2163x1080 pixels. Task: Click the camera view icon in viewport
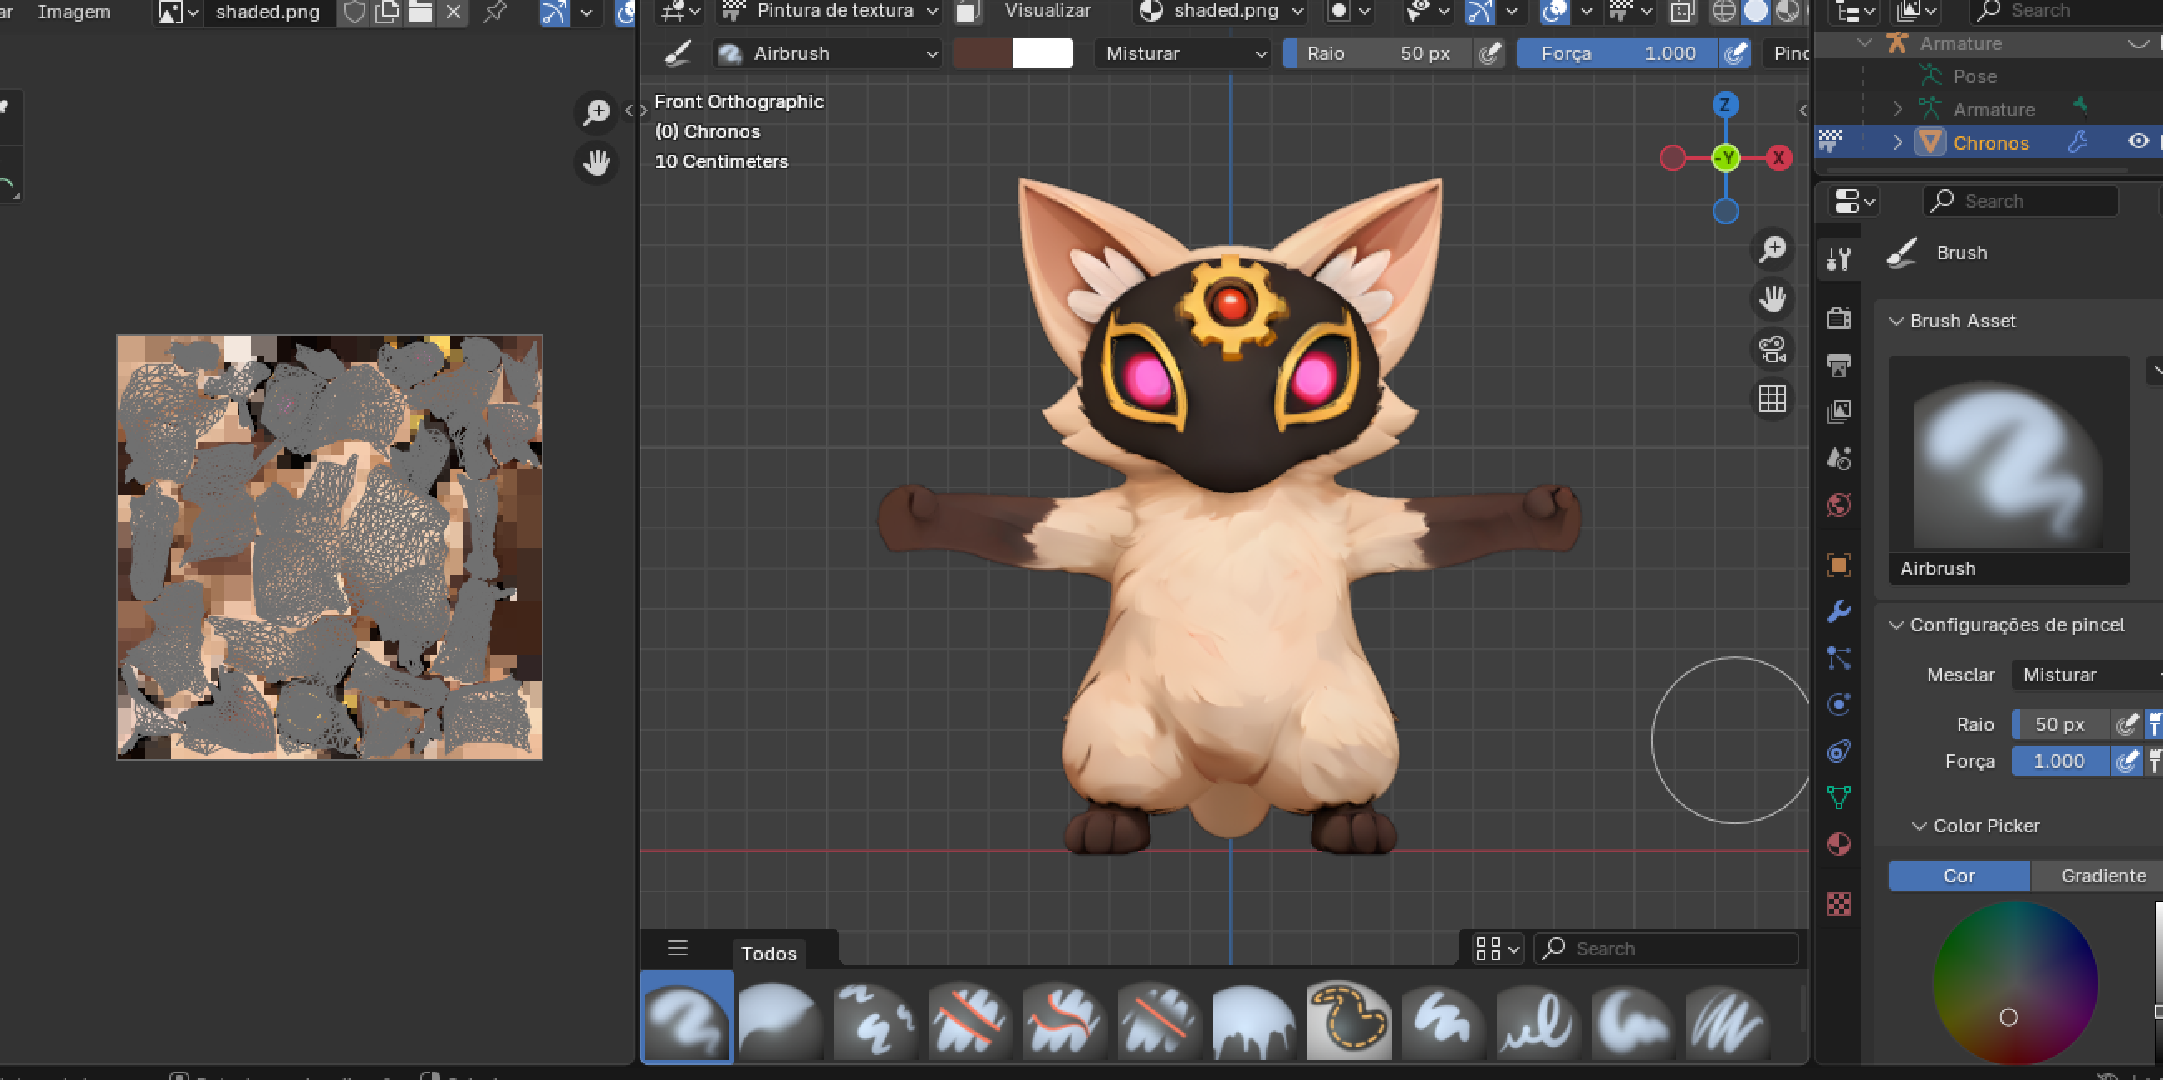tap(1772, 349)
